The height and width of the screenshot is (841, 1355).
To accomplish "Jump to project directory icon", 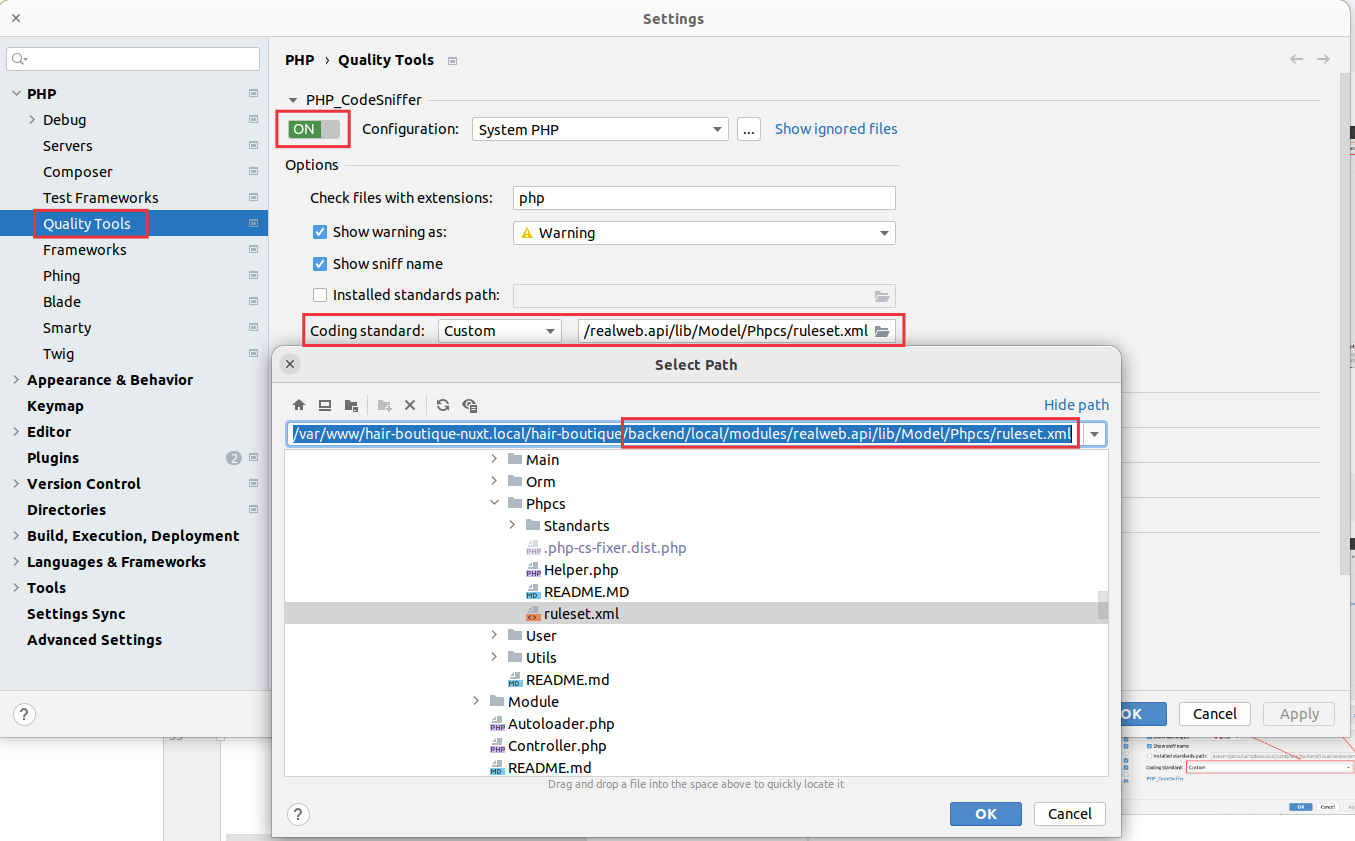I will click(x=351, y=405).
